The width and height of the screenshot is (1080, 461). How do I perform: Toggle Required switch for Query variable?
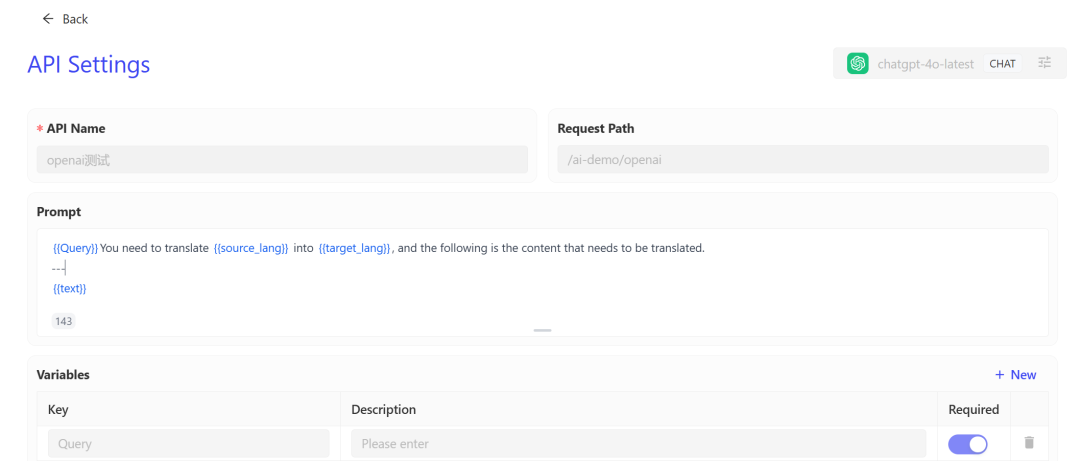[967, 443]
